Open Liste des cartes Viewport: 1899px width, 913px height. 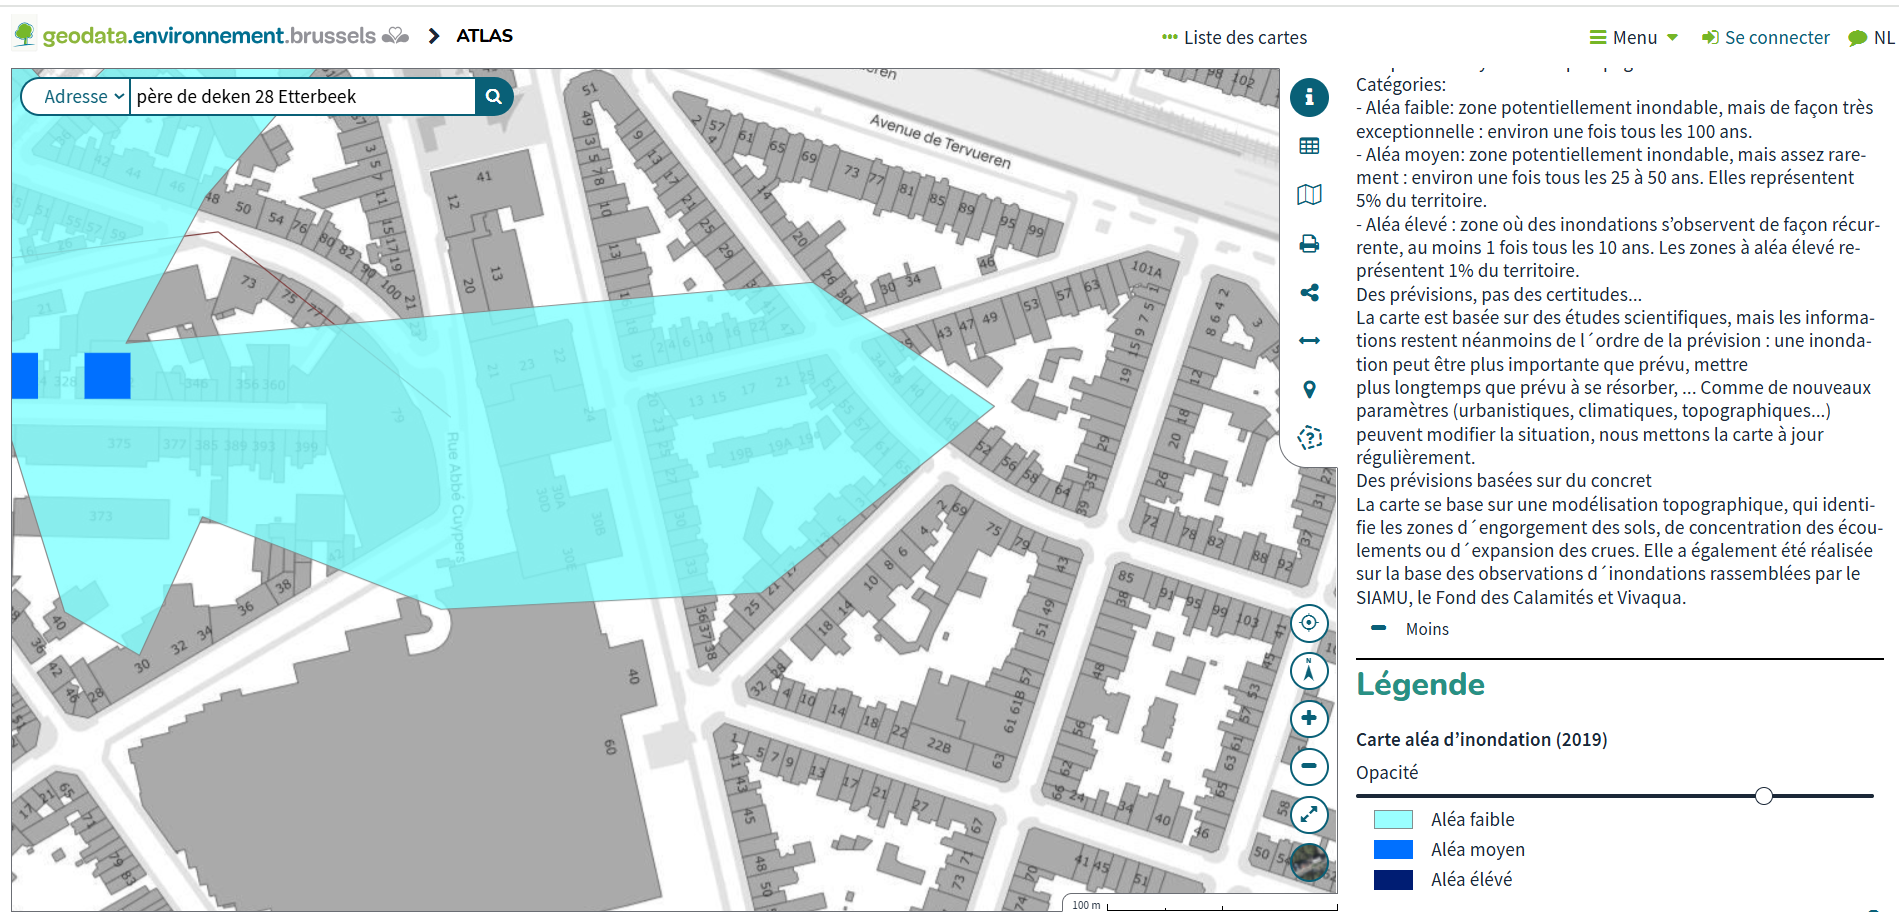pyautogui.click(x=1235, y=38)
